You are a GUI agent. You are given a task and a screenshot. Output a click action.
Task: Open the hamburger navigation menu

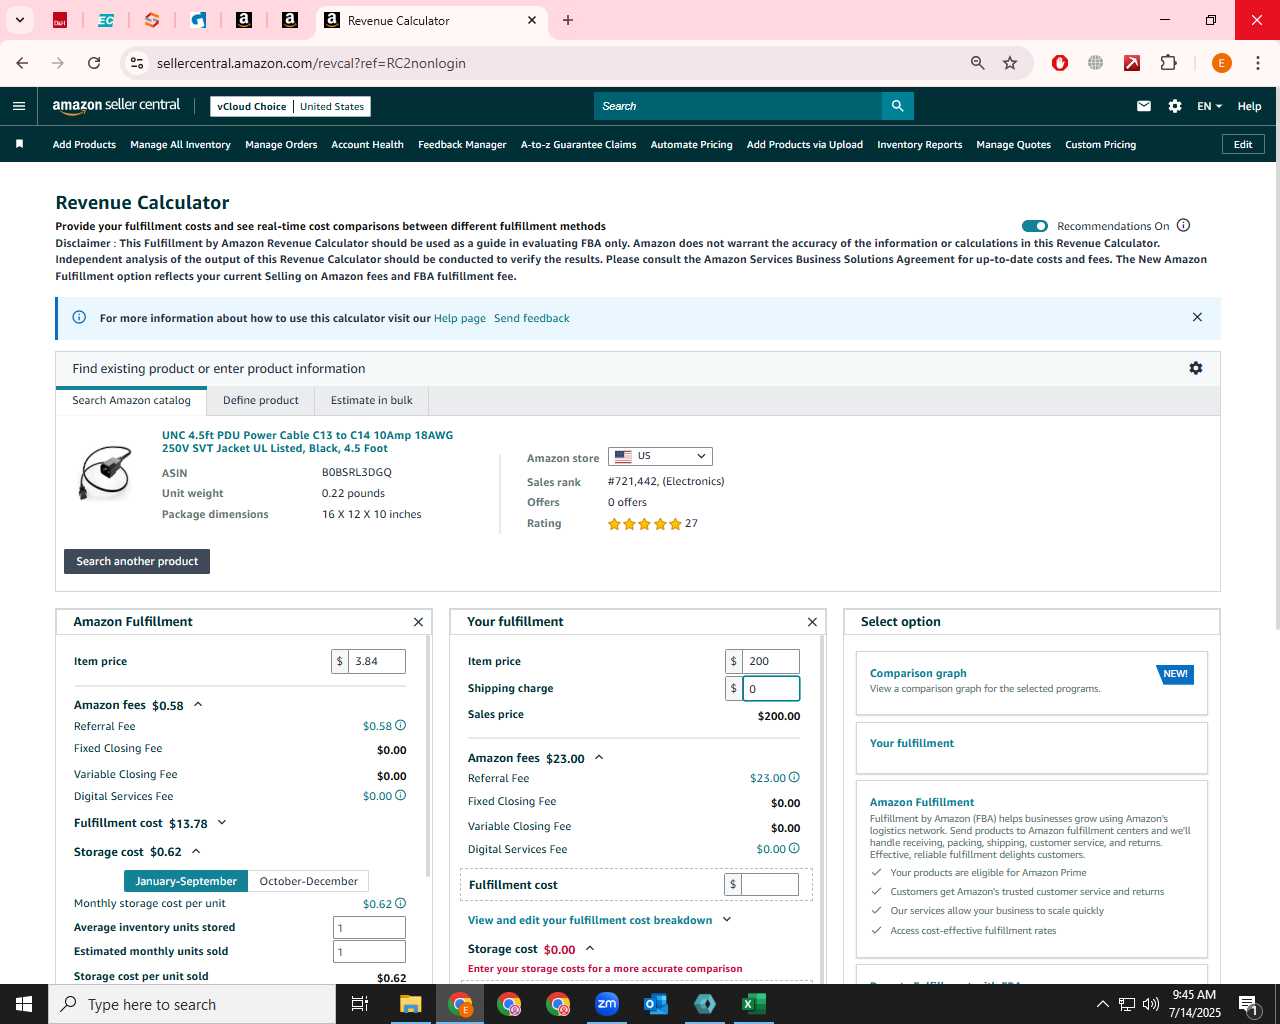click(x=19, y=106)
